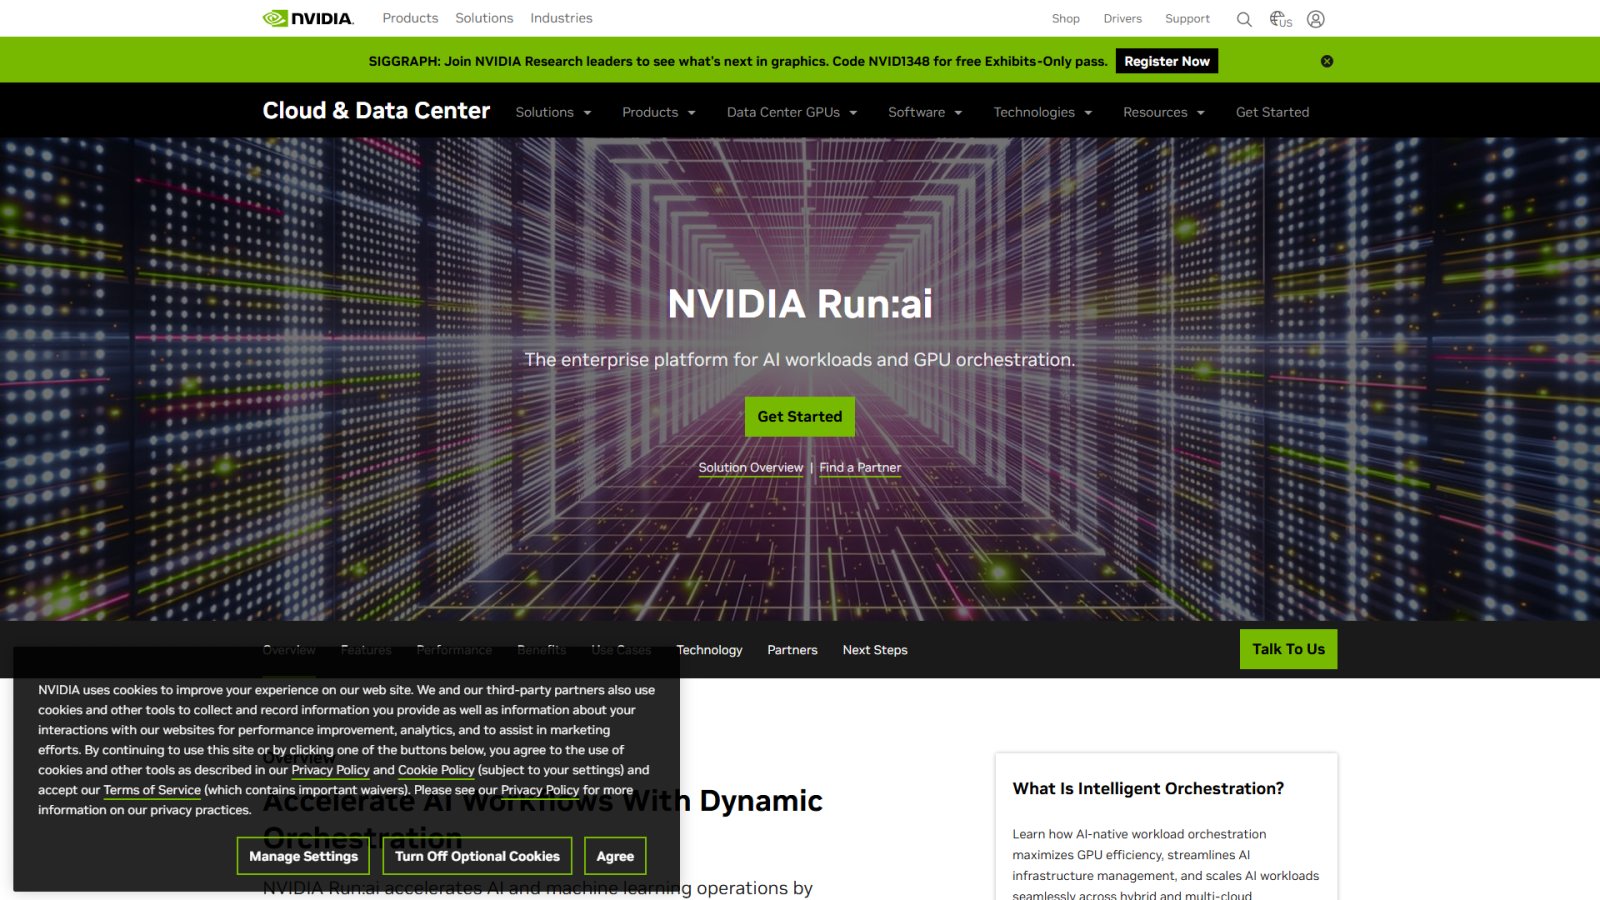This screenshot has width=1600, height=900.
Task: Go to Drivers link
Action: (x=1123, y=19)
